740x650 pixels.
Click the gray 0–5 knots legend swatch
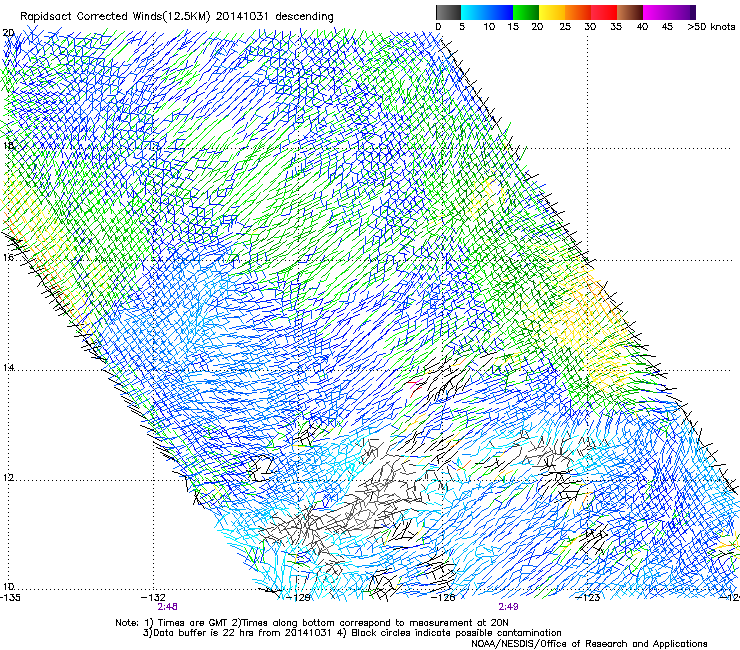[x=448, y=12]
